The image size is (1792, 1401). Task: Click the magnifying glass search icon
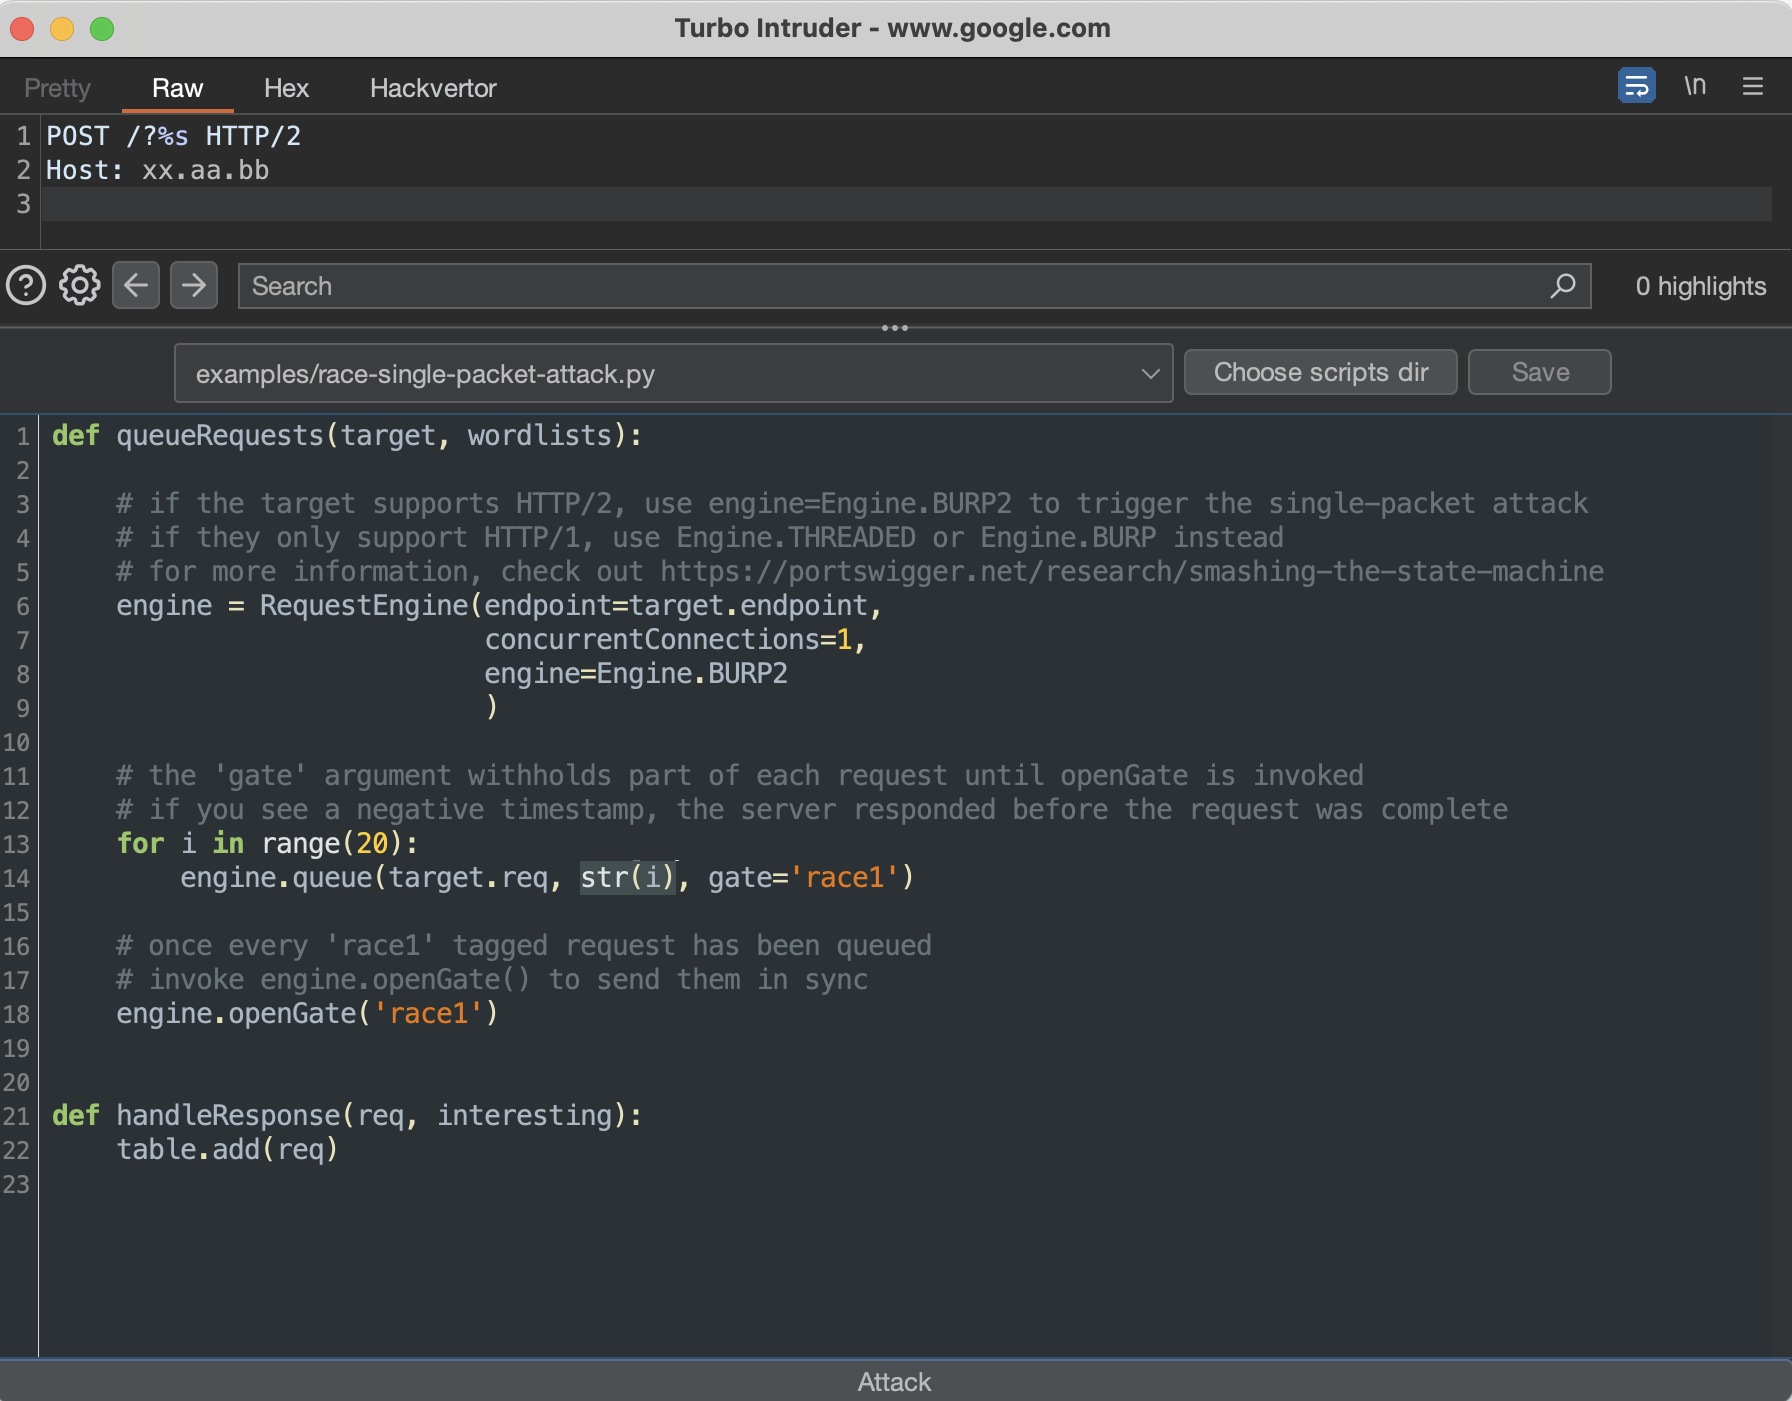(x=1562, y=286)
